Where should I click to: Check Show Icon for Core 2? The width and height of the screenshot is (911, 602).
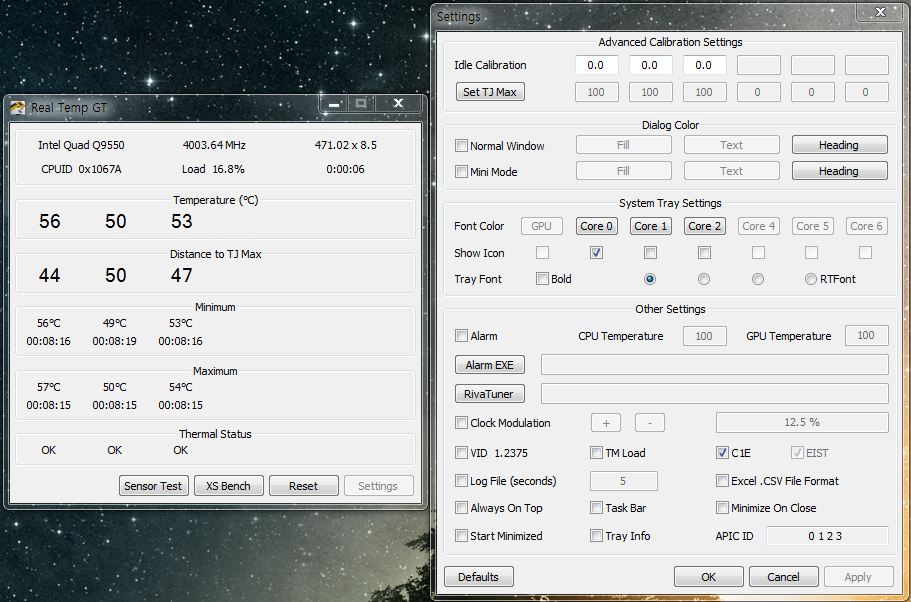coord(704,252)
